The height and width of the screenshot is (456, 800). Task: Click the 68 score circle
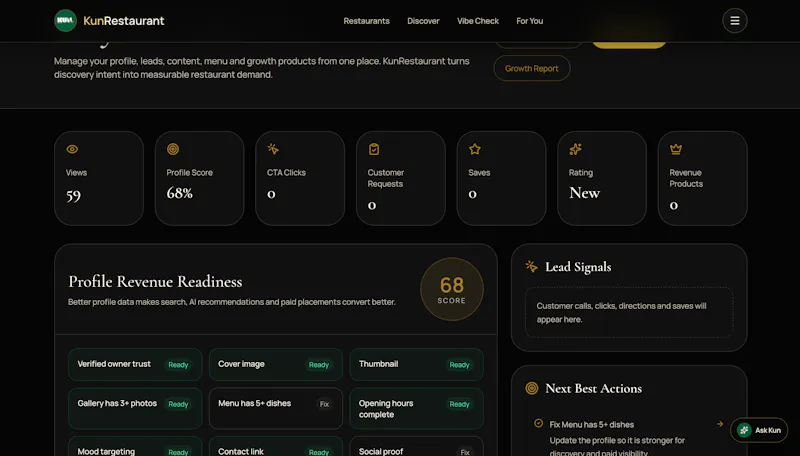(x=452, y=289)
